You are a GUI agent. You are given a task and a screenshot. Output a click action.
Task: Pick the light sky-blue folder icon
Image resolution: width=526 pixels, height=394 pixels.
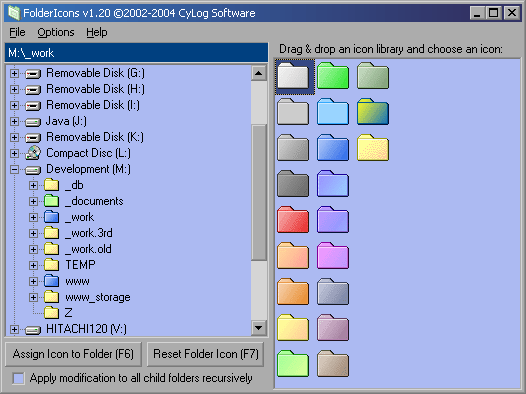pyautogui.click(x=333, y=112)
